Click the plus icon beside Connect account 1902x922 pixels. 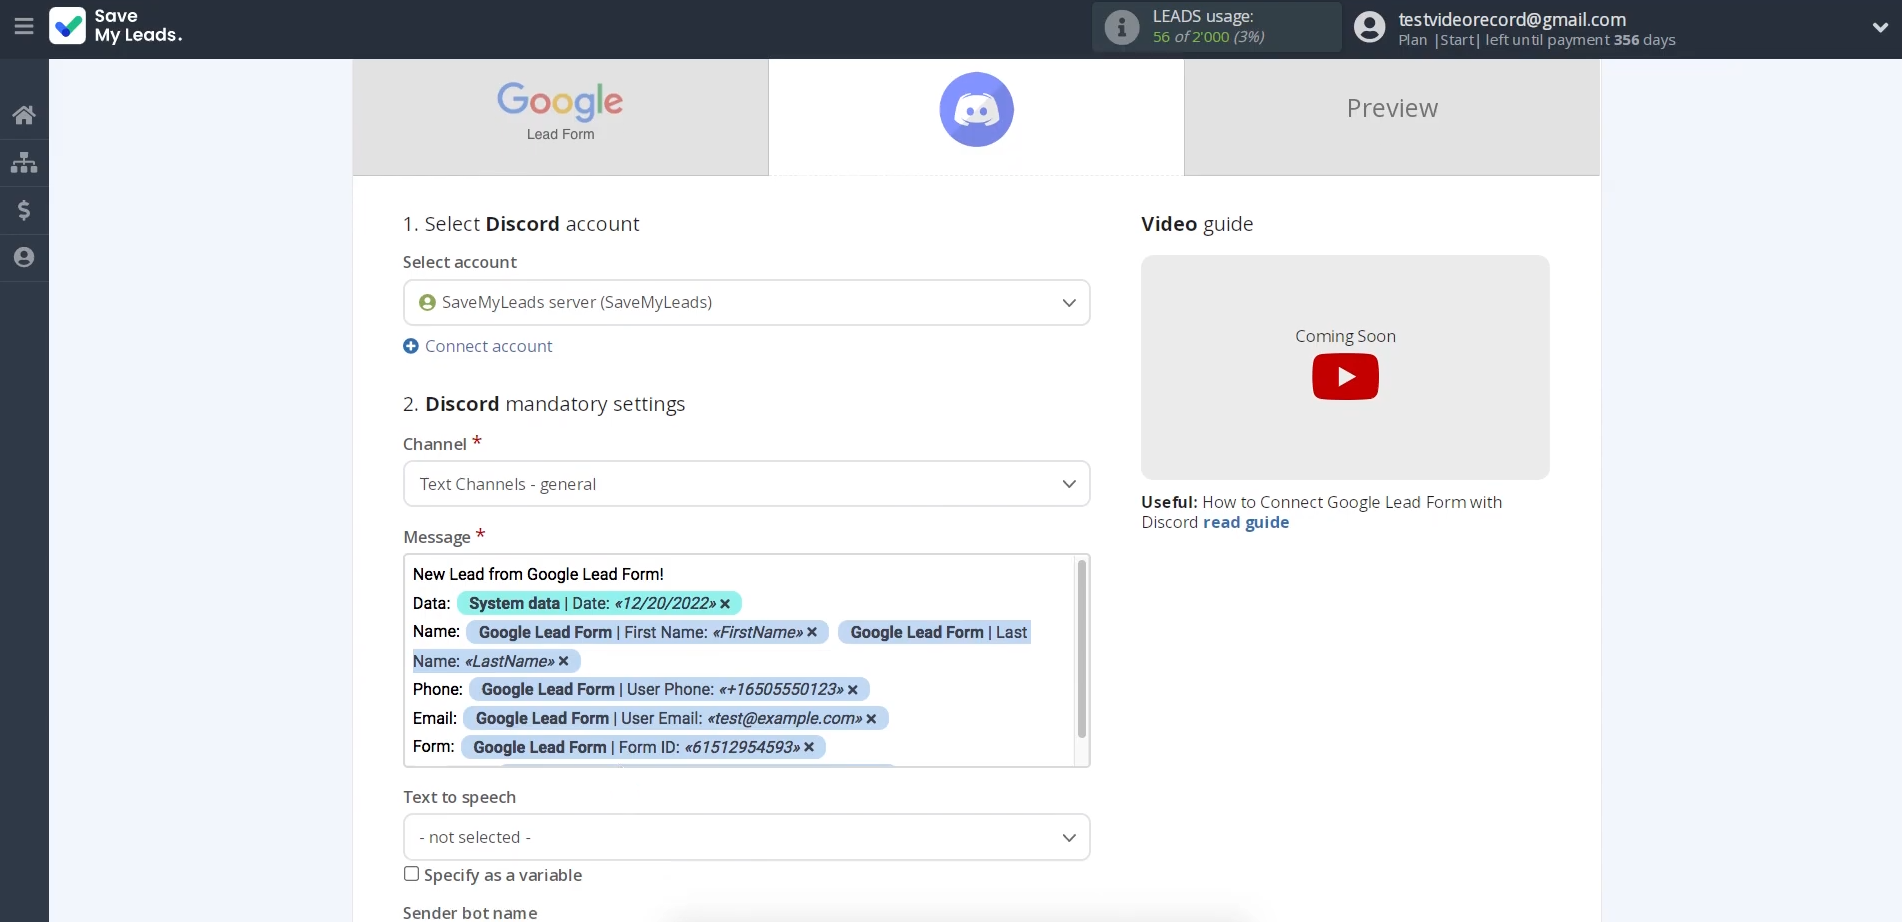click(411, 346)
